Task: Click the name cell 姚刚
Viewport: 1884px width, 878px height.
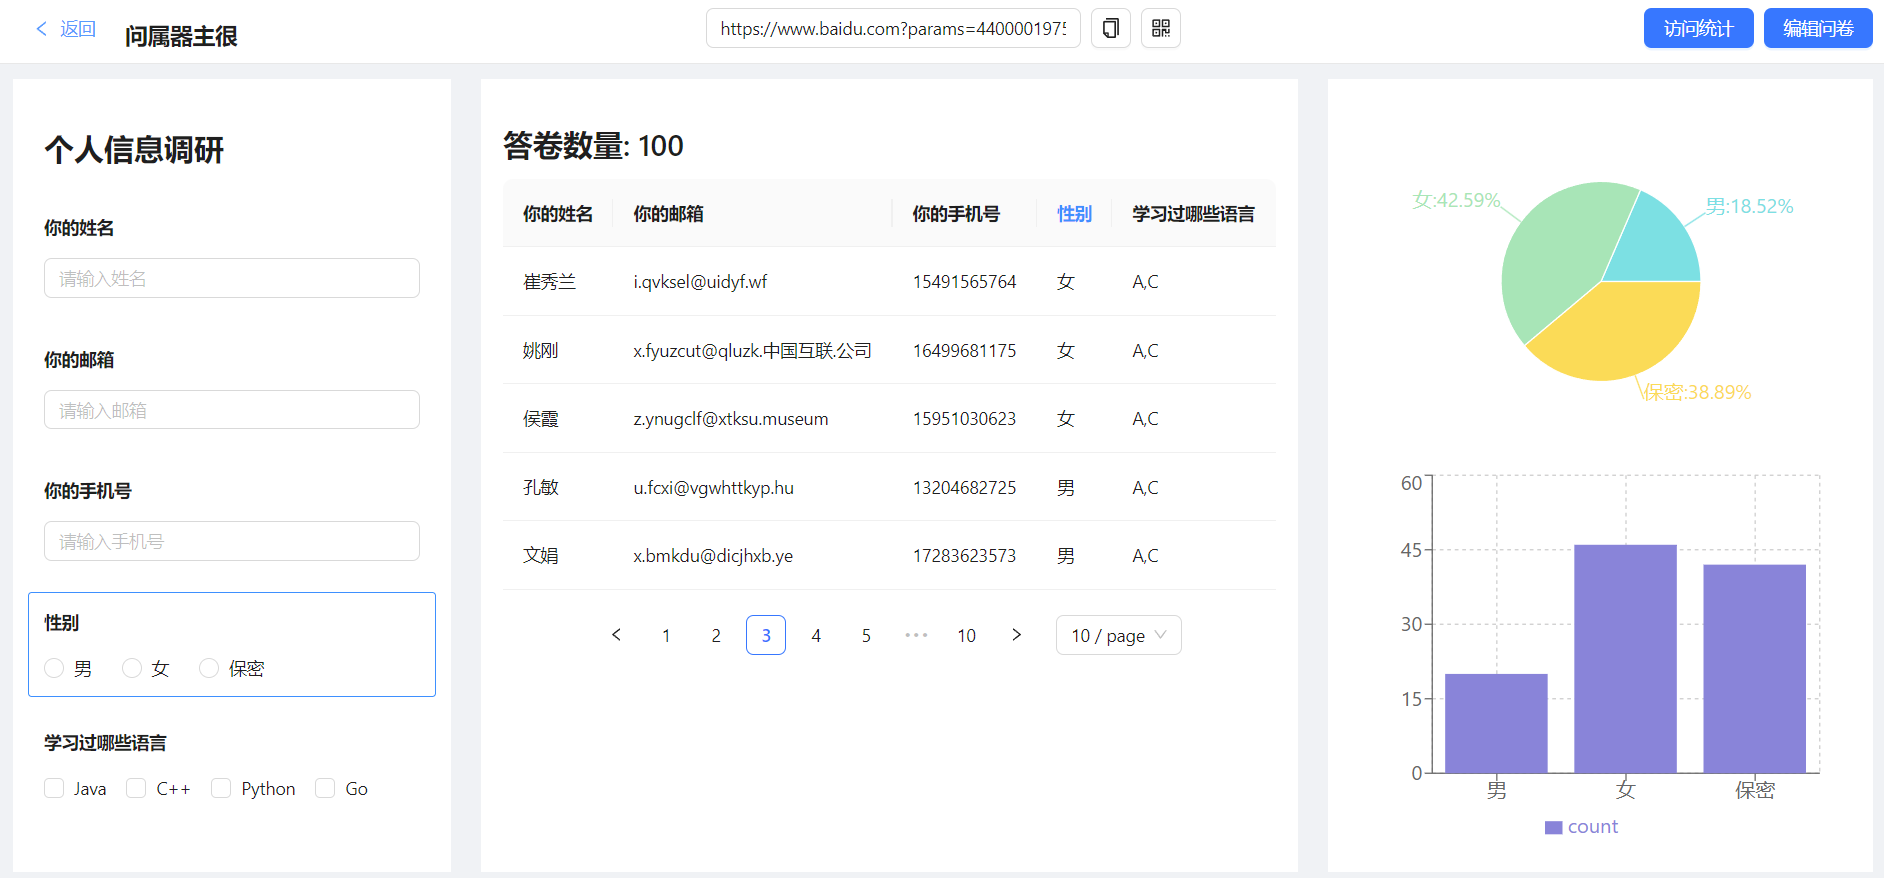Action: click(x=540, y=351)
